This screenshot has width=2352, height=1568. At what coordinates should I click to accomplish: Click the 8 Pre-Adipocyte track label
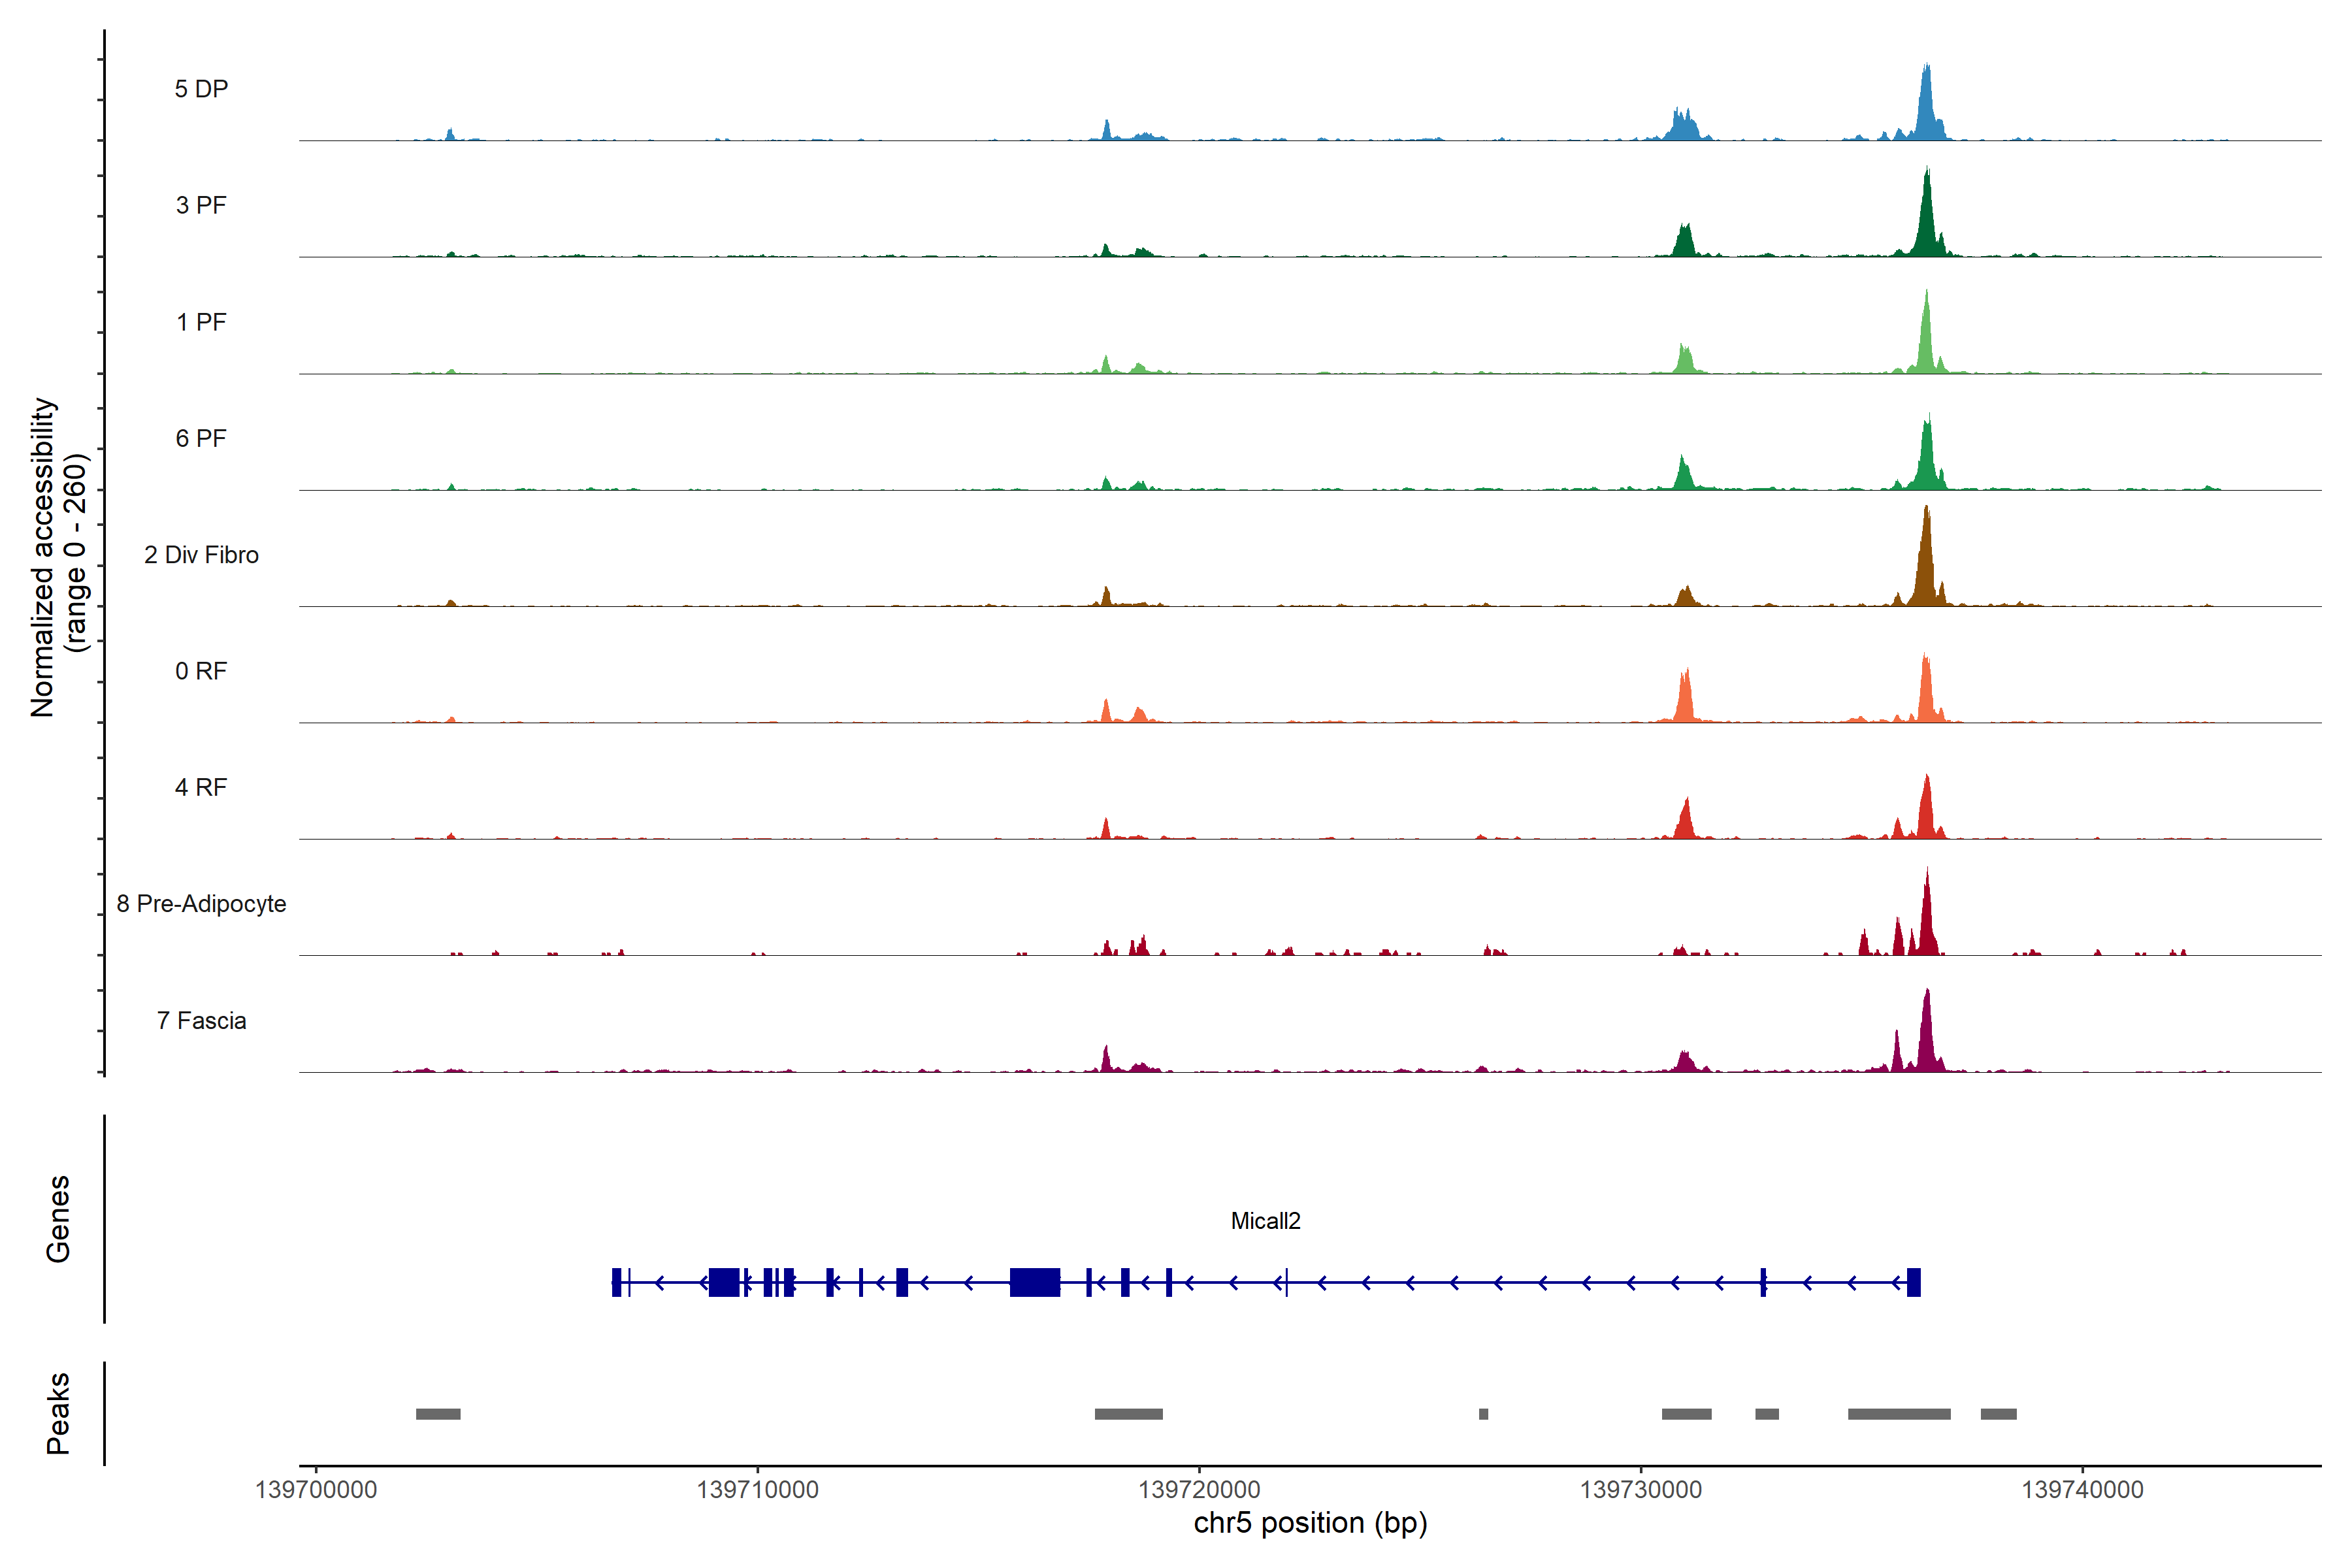click(201, 904)
